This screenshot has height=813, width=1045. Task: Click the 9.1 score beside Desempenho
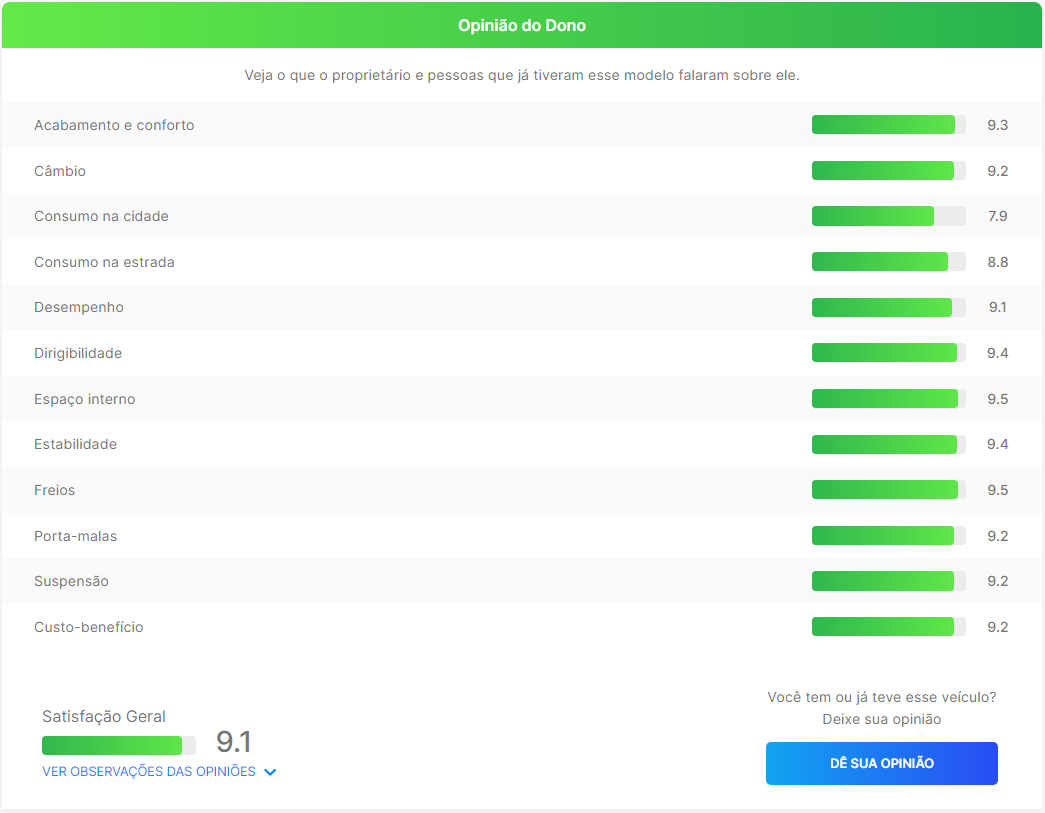point(998,308)
